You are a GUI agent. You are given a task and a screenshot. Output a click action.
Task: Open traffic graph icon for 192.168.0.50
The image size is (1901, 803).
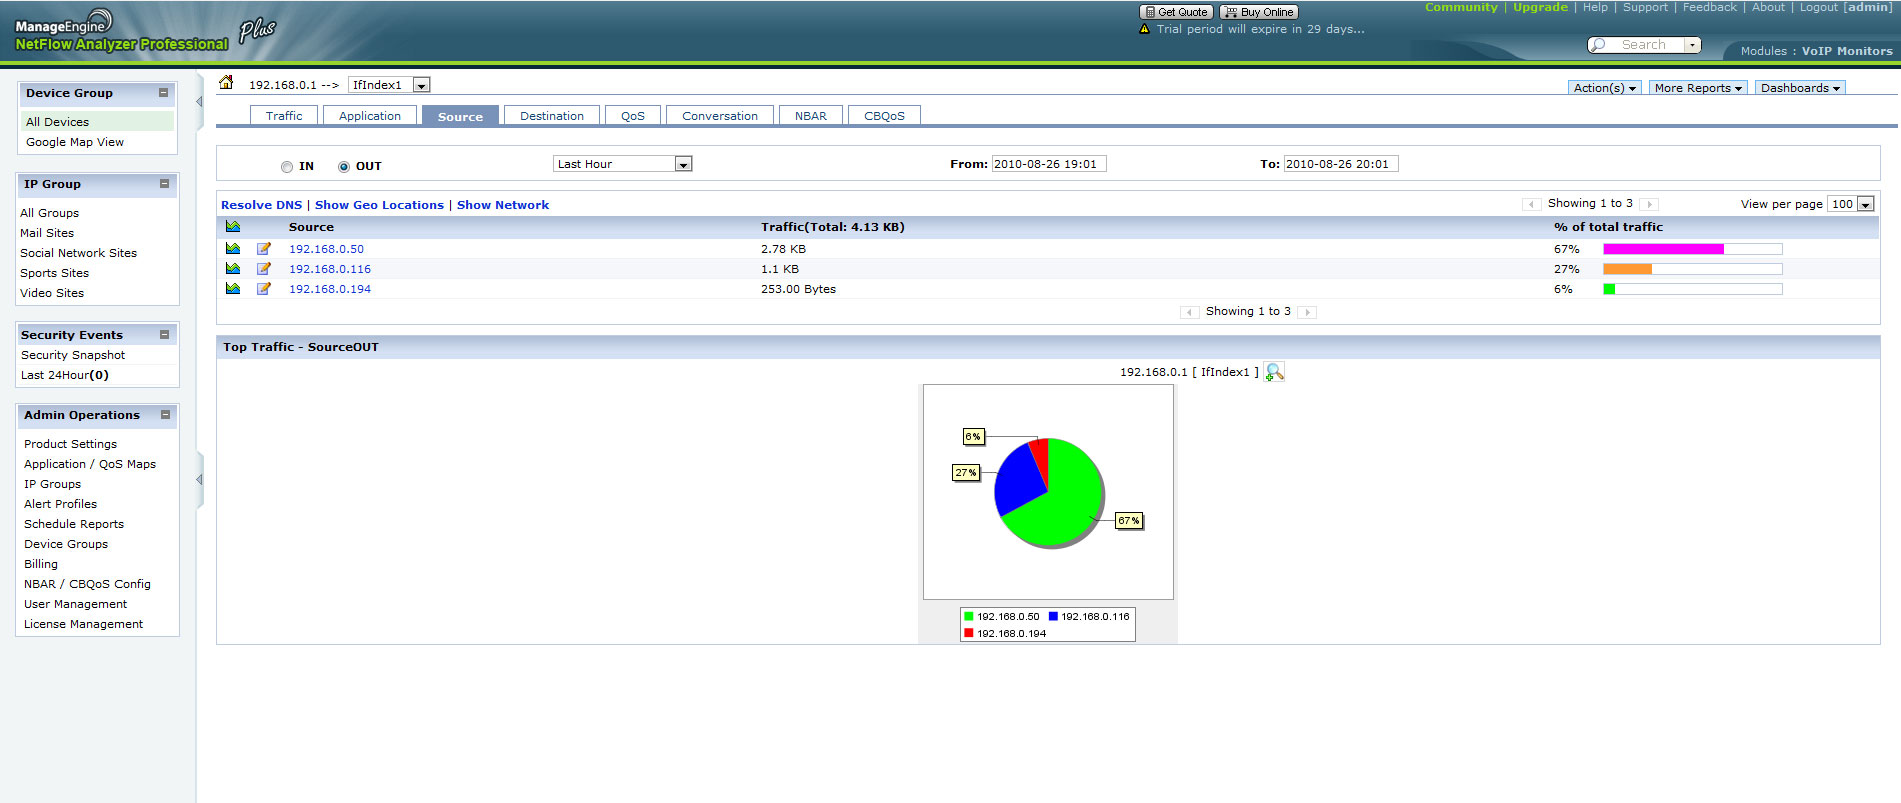click(233, 249)
